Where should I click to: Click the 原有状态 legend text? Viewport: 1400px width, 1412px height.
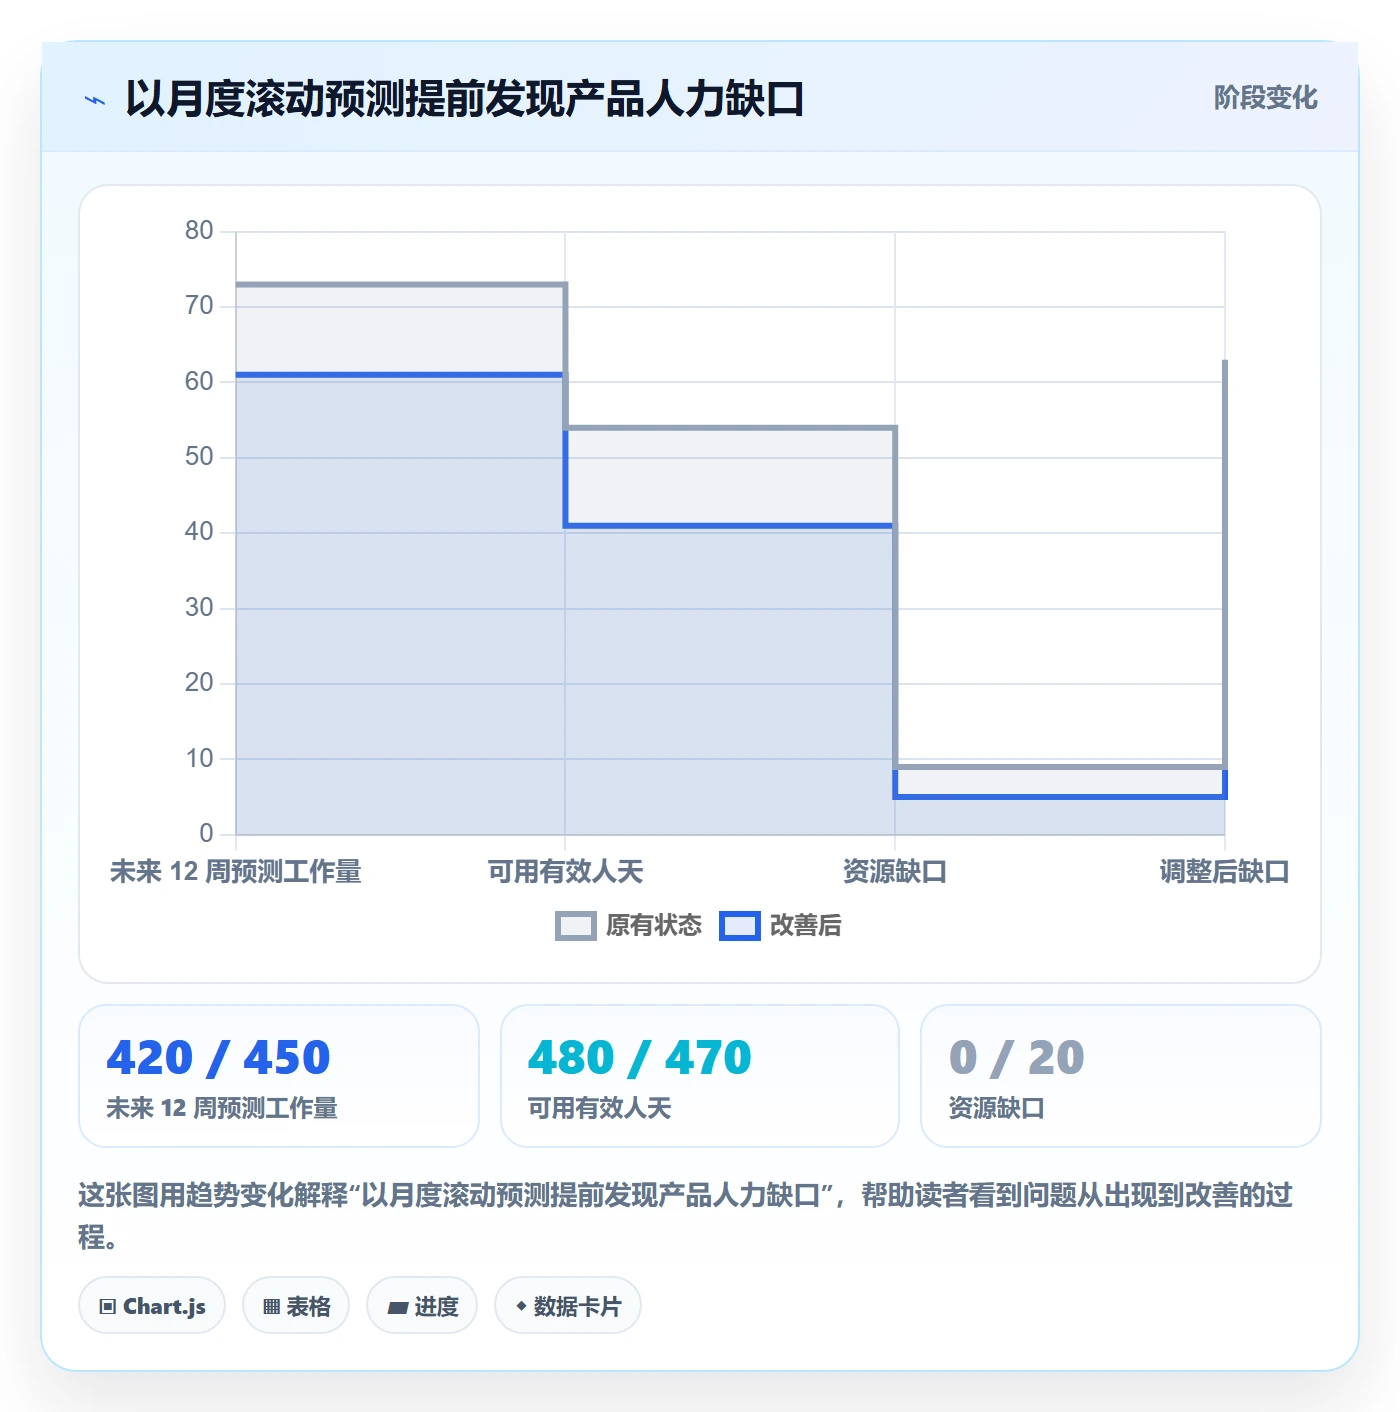[654, 926]
